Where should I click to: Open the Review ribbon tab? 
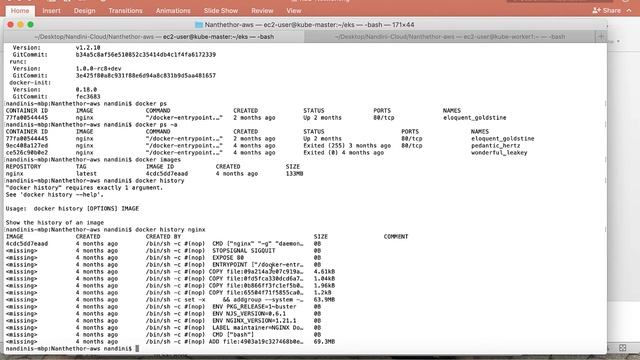(x=262, y=11)
